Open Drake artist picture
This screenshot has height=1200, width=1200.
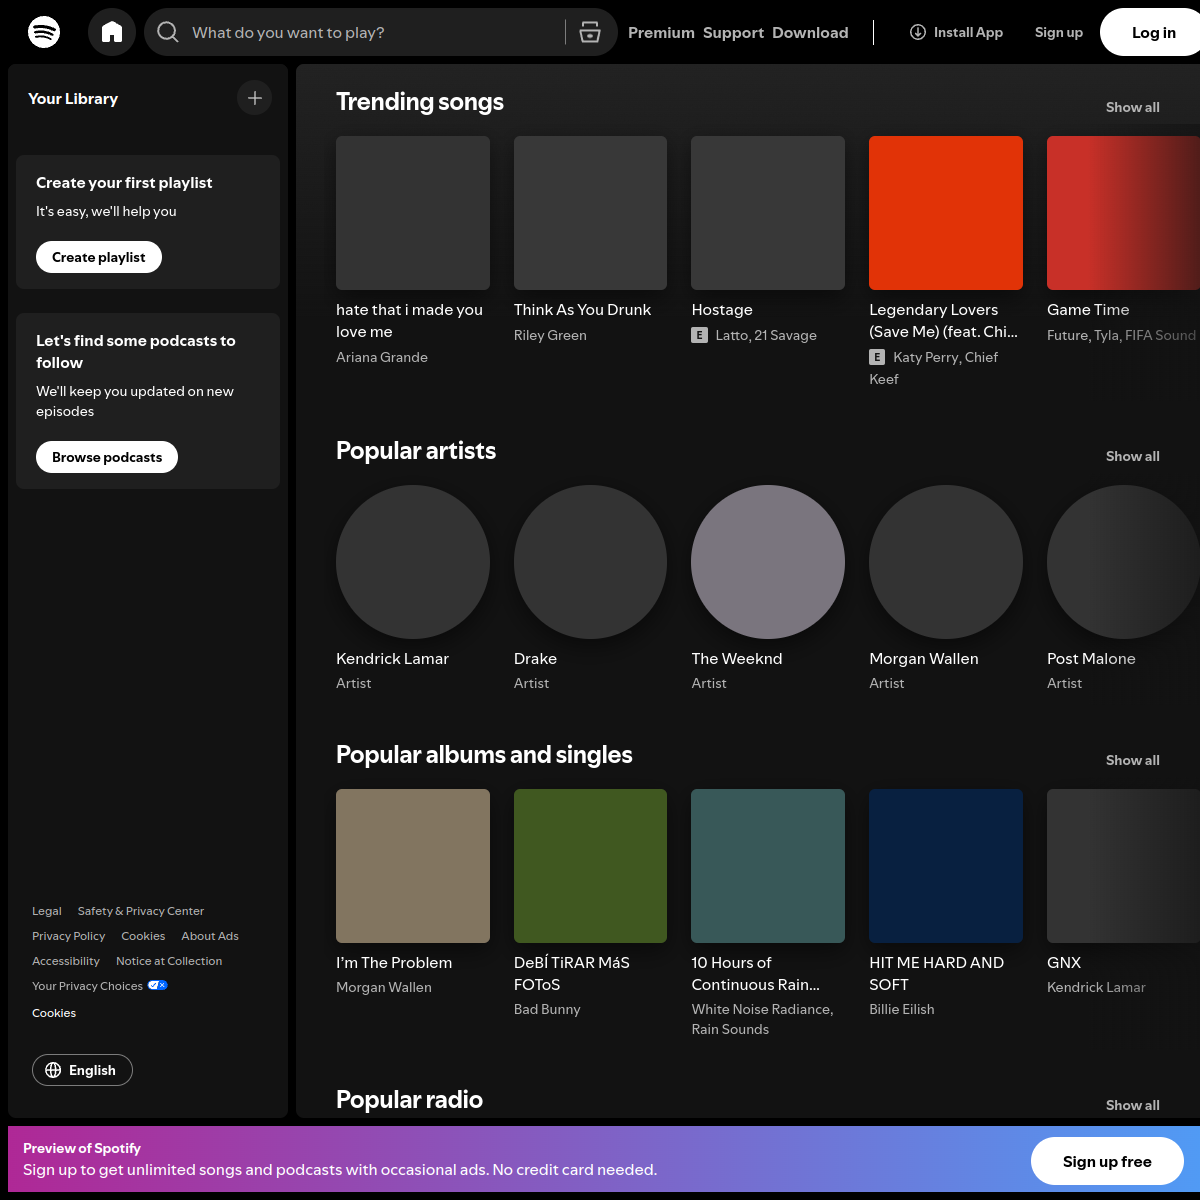[590, 562]
